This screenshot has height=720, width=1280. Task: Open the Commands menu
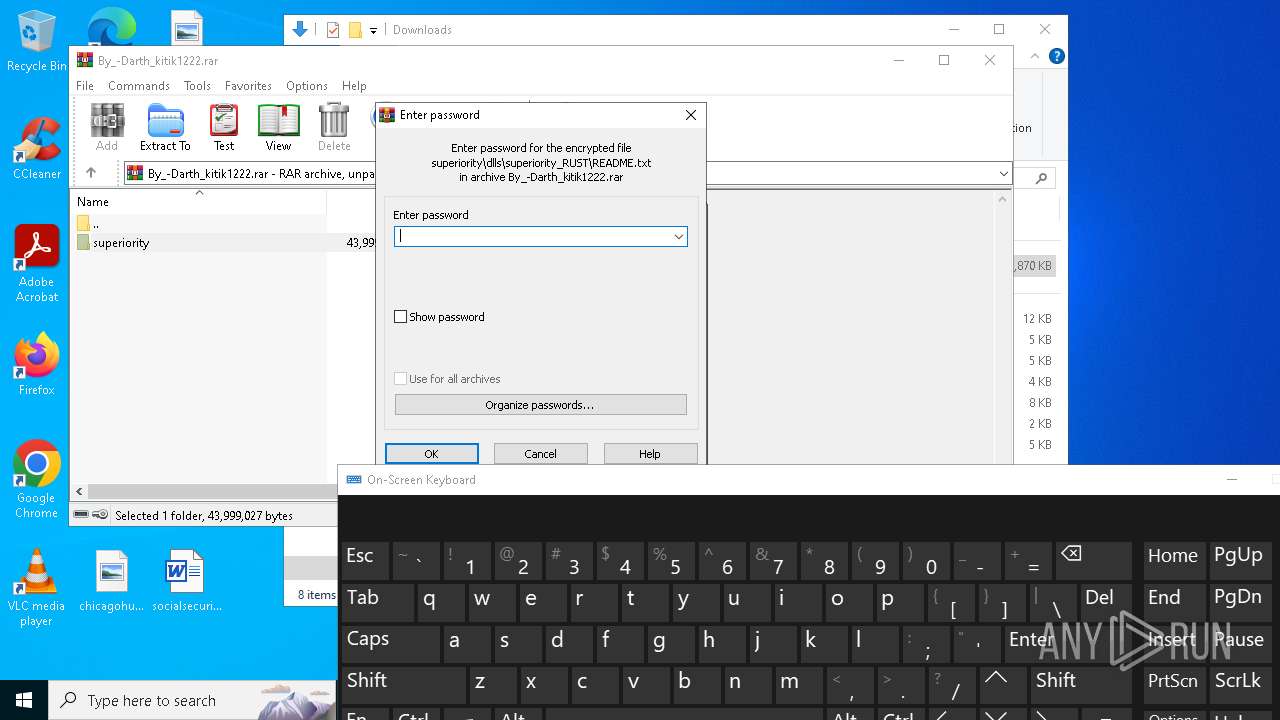(139, 86)
